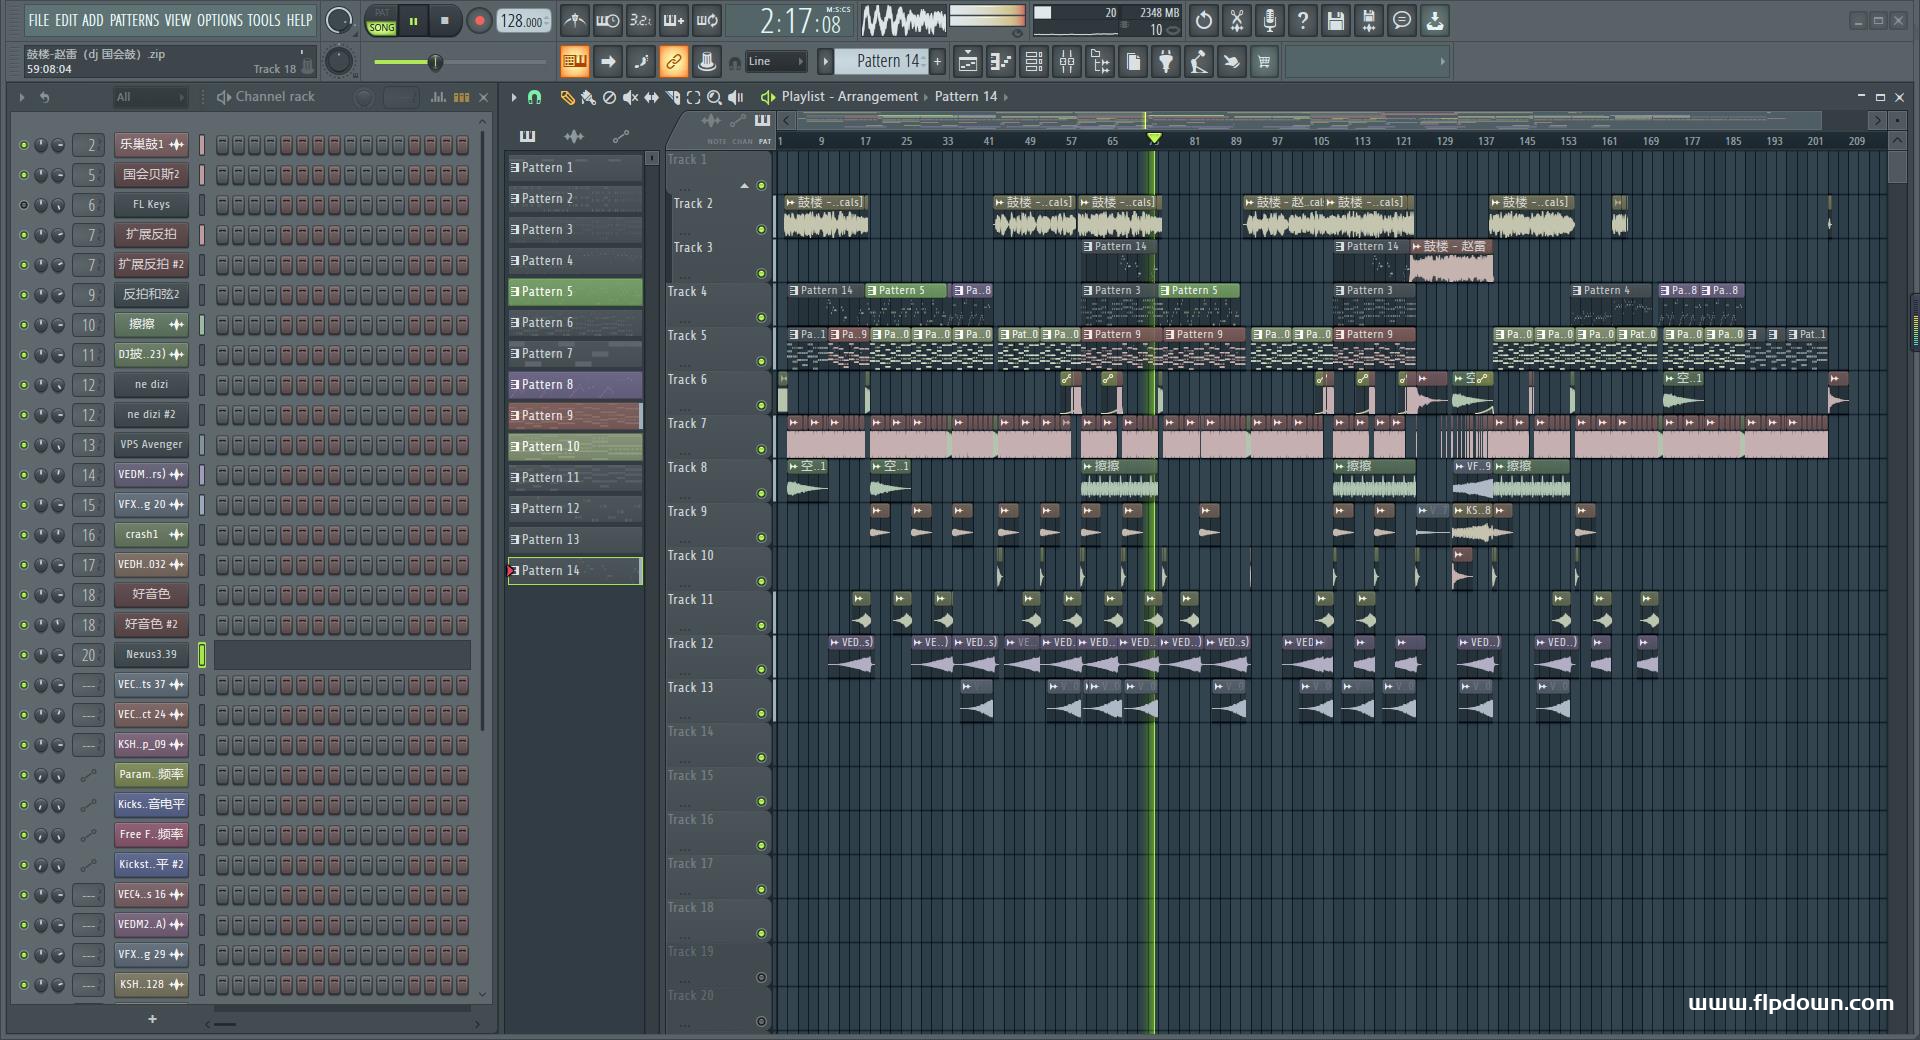Open the browser view icon

(x=1099, y=62)
